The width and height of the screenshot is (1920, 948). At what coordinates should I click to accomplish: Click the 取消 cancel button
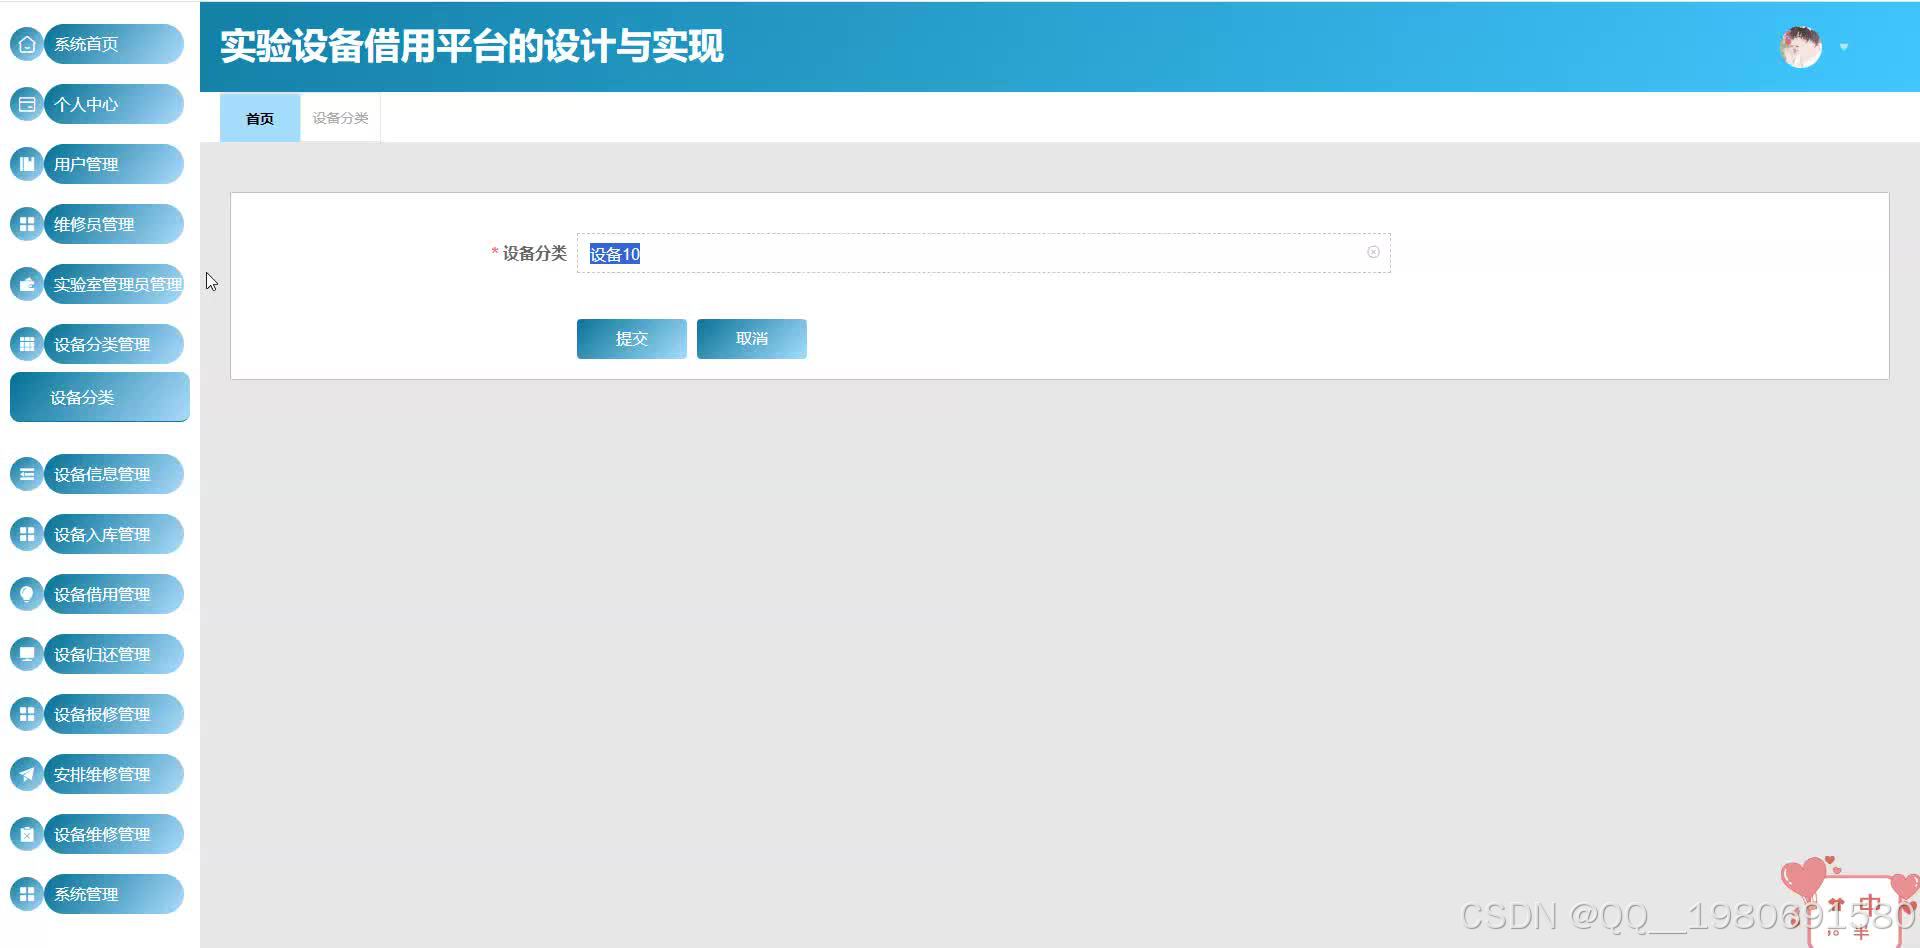(x=751, y=338)
